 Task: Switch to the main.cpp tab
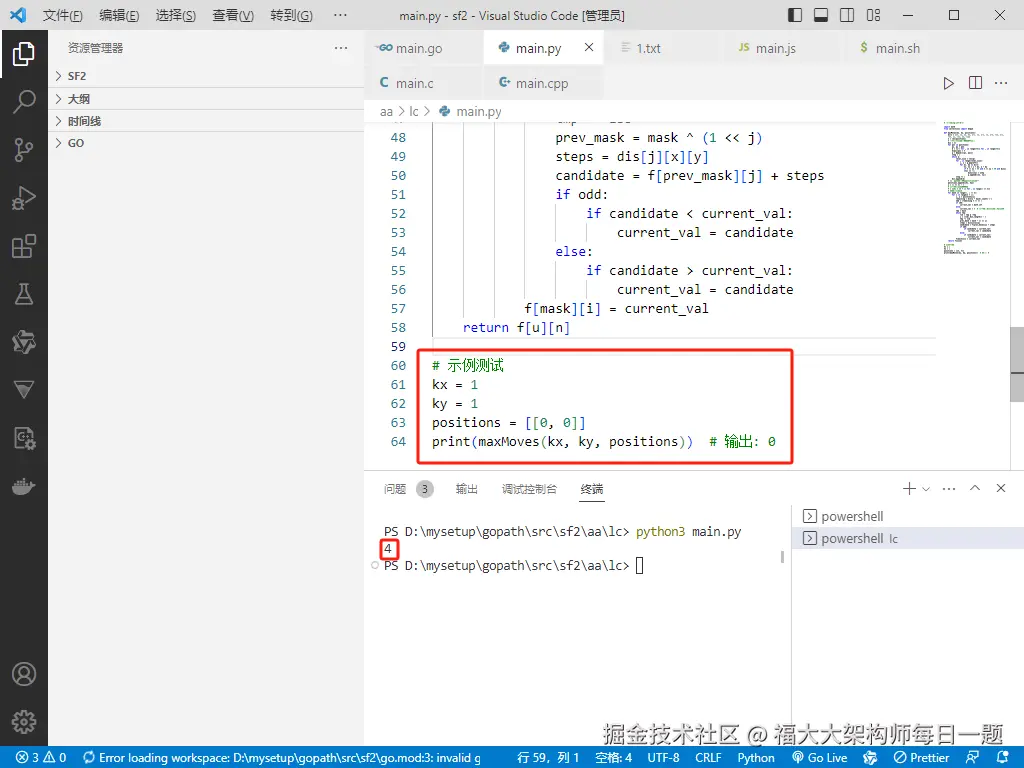543,83
